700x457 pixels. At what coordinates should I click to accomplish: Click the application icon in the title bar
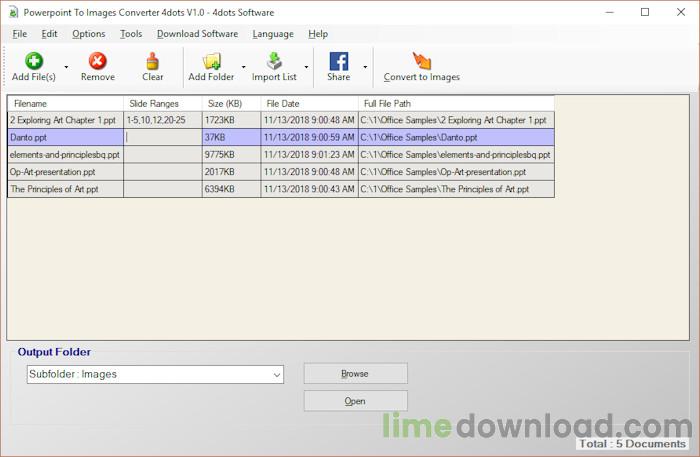(x=13, y=12)
